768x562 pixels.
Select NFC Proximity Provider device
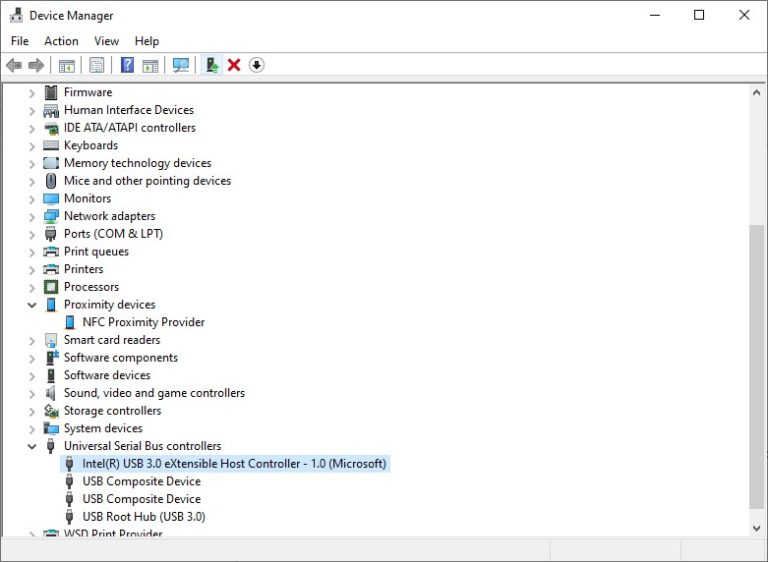pyautogui.click(x=143, y=322)
